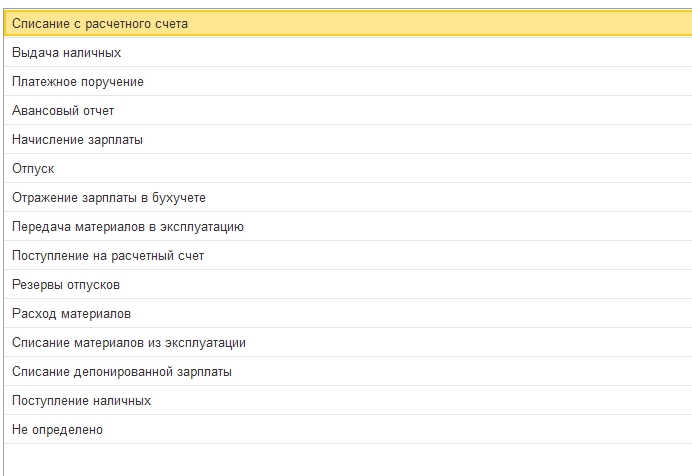Pick 'Начисление зарплаты' in the list

77,139
